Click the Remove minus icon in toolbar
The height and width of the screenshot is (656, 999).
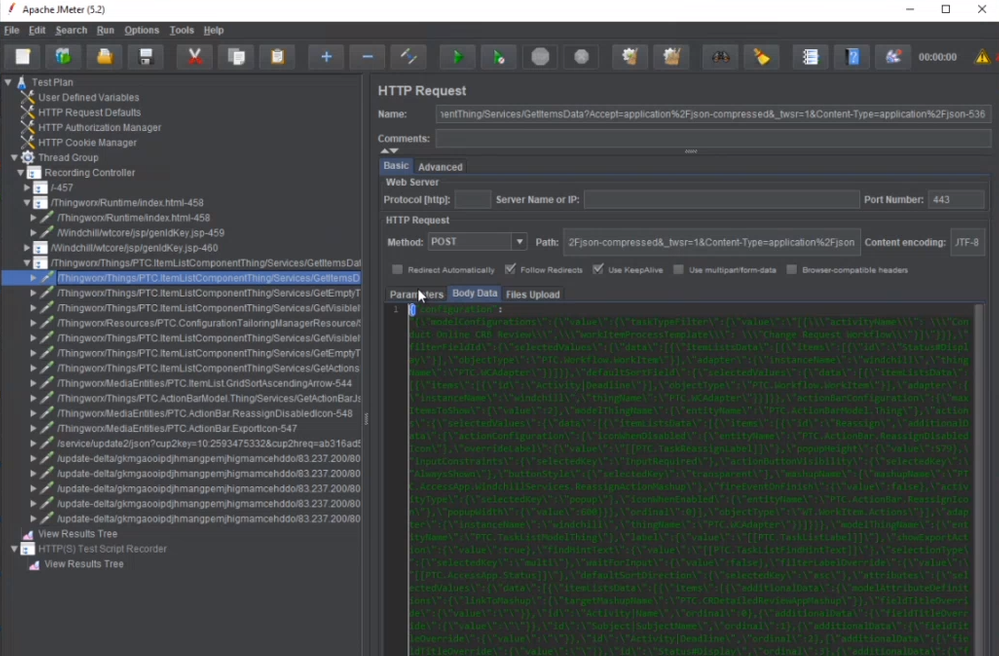[367, 57]
